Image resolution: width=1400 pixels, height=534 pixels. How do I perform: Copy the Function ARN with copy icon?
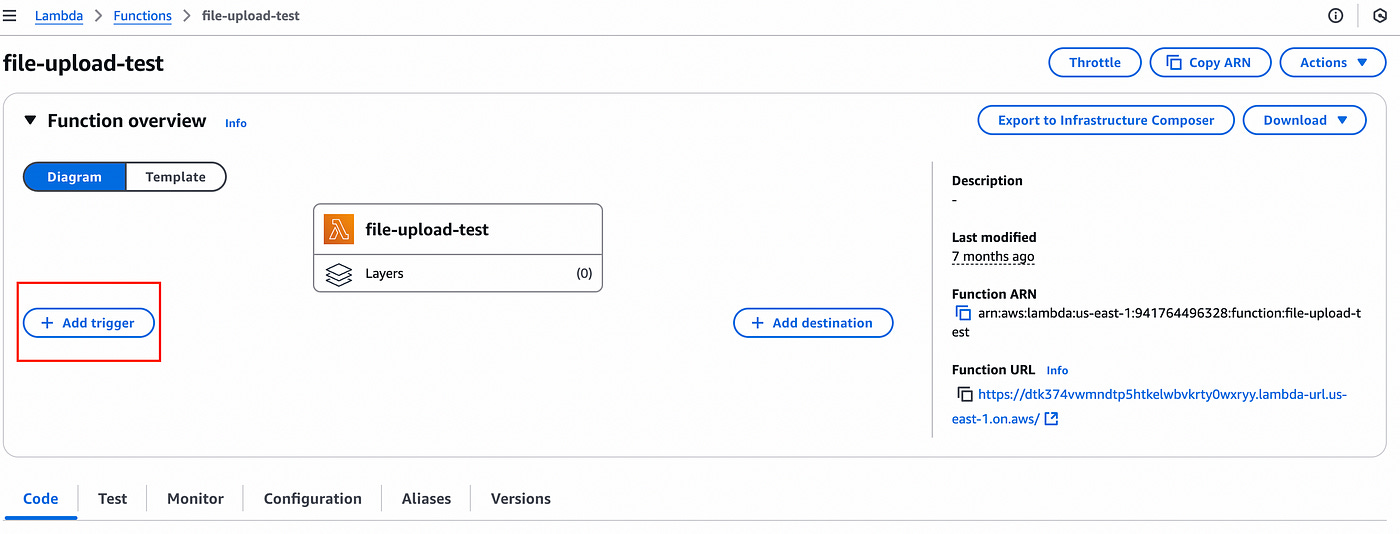964,313
